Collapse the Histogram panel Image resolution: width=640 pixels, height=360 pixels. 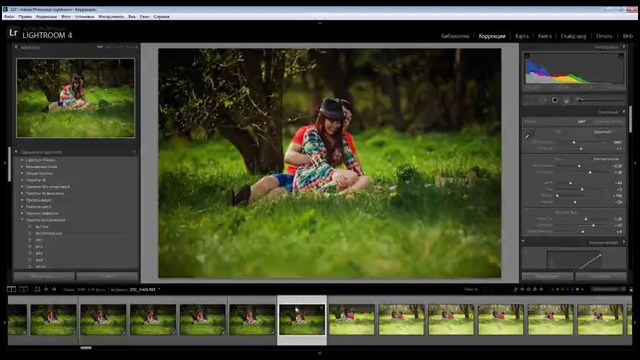pyautogui.click(x=624, y=47)
